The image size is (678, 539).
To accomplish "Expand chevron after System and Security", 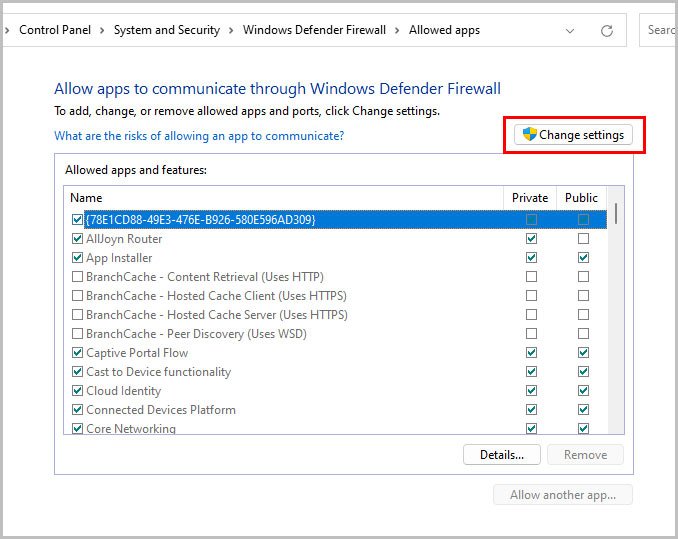I will pyautogui.click(x=231, y=30).
